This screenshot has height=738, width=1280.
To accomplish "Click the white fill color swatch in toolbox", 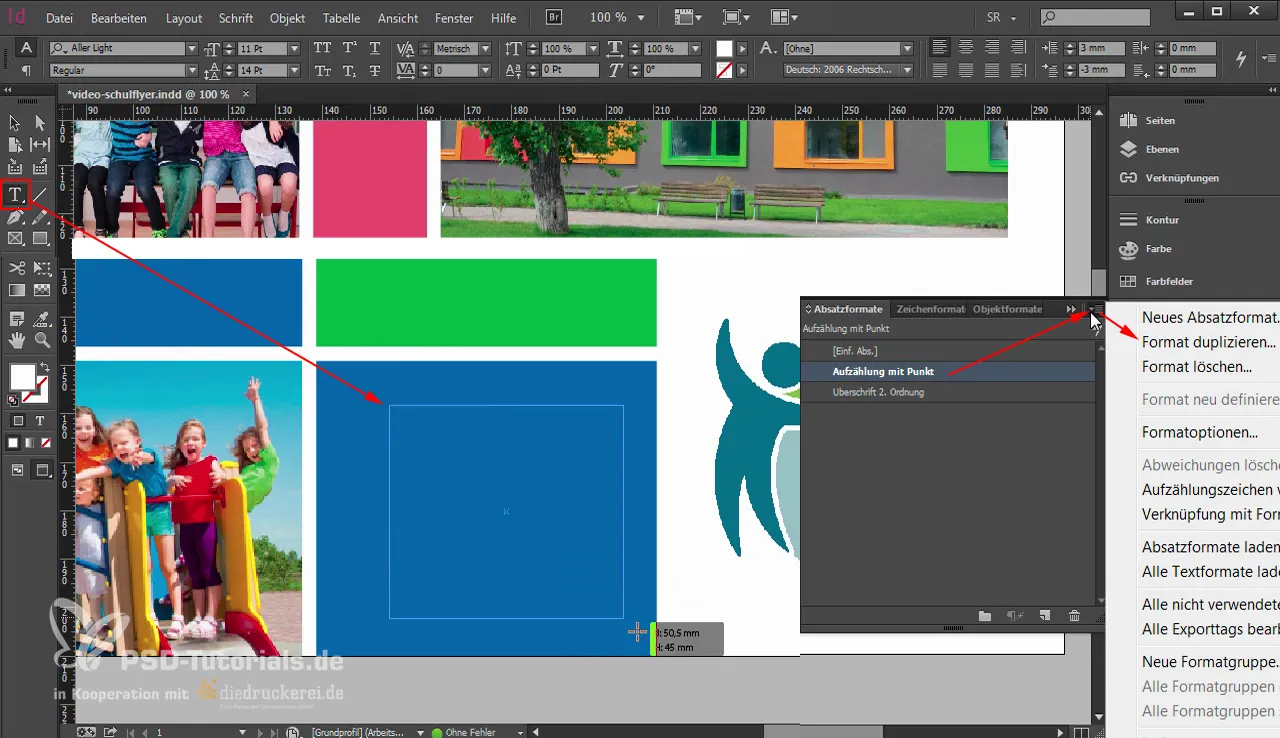I will (21, 377).
